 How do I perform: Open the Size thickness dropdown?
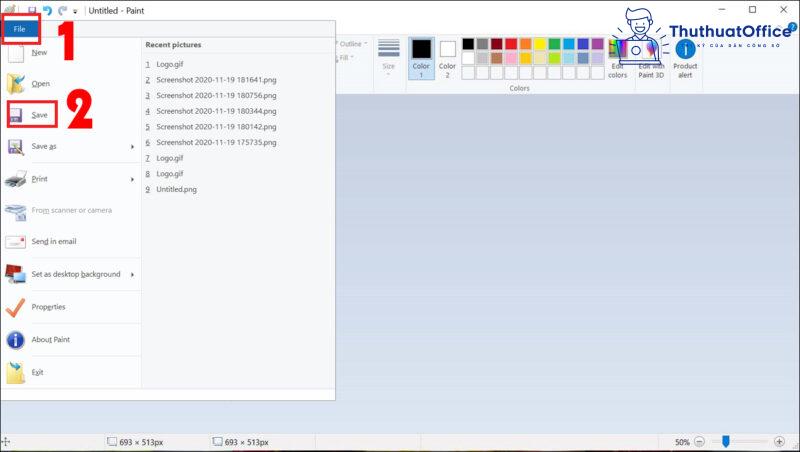tap(389, 57)
